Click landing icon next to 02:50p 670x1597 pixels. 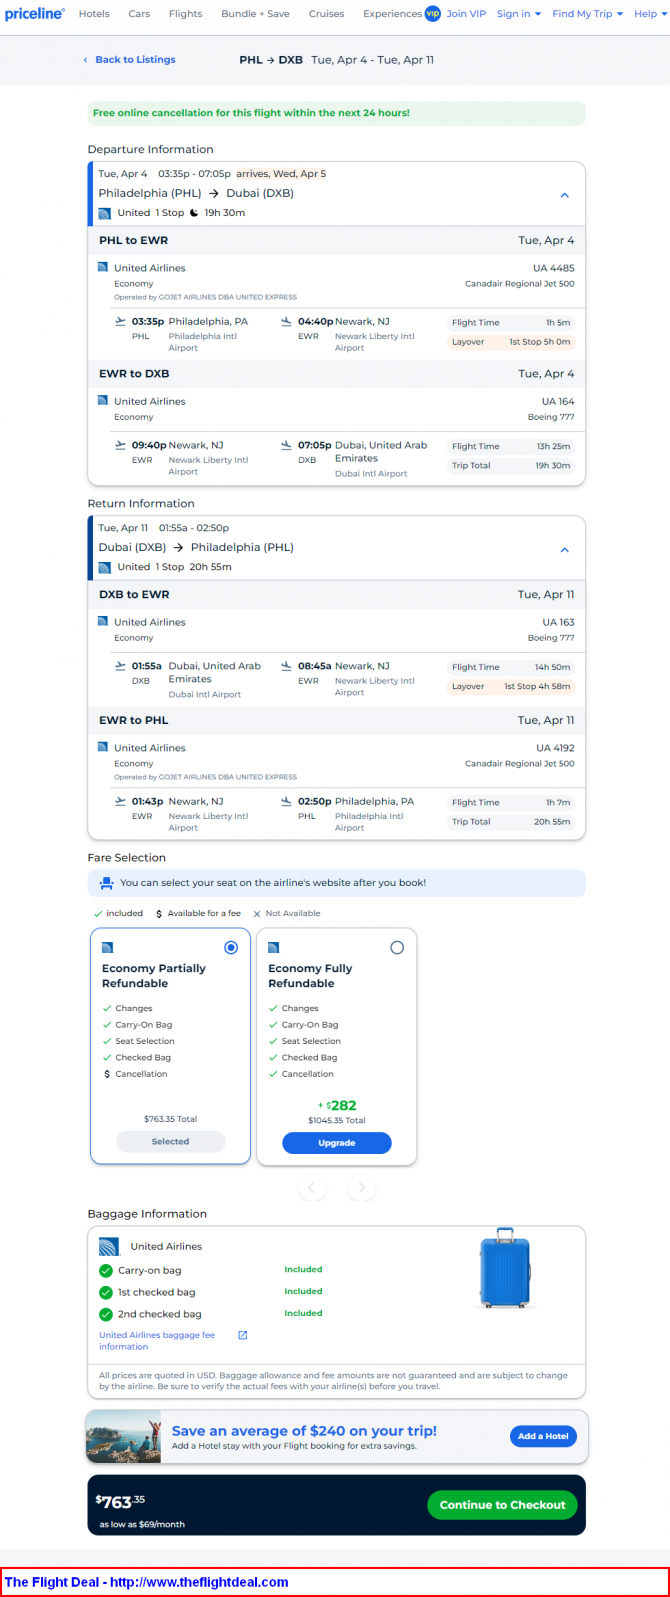click(x=288, y=802)
